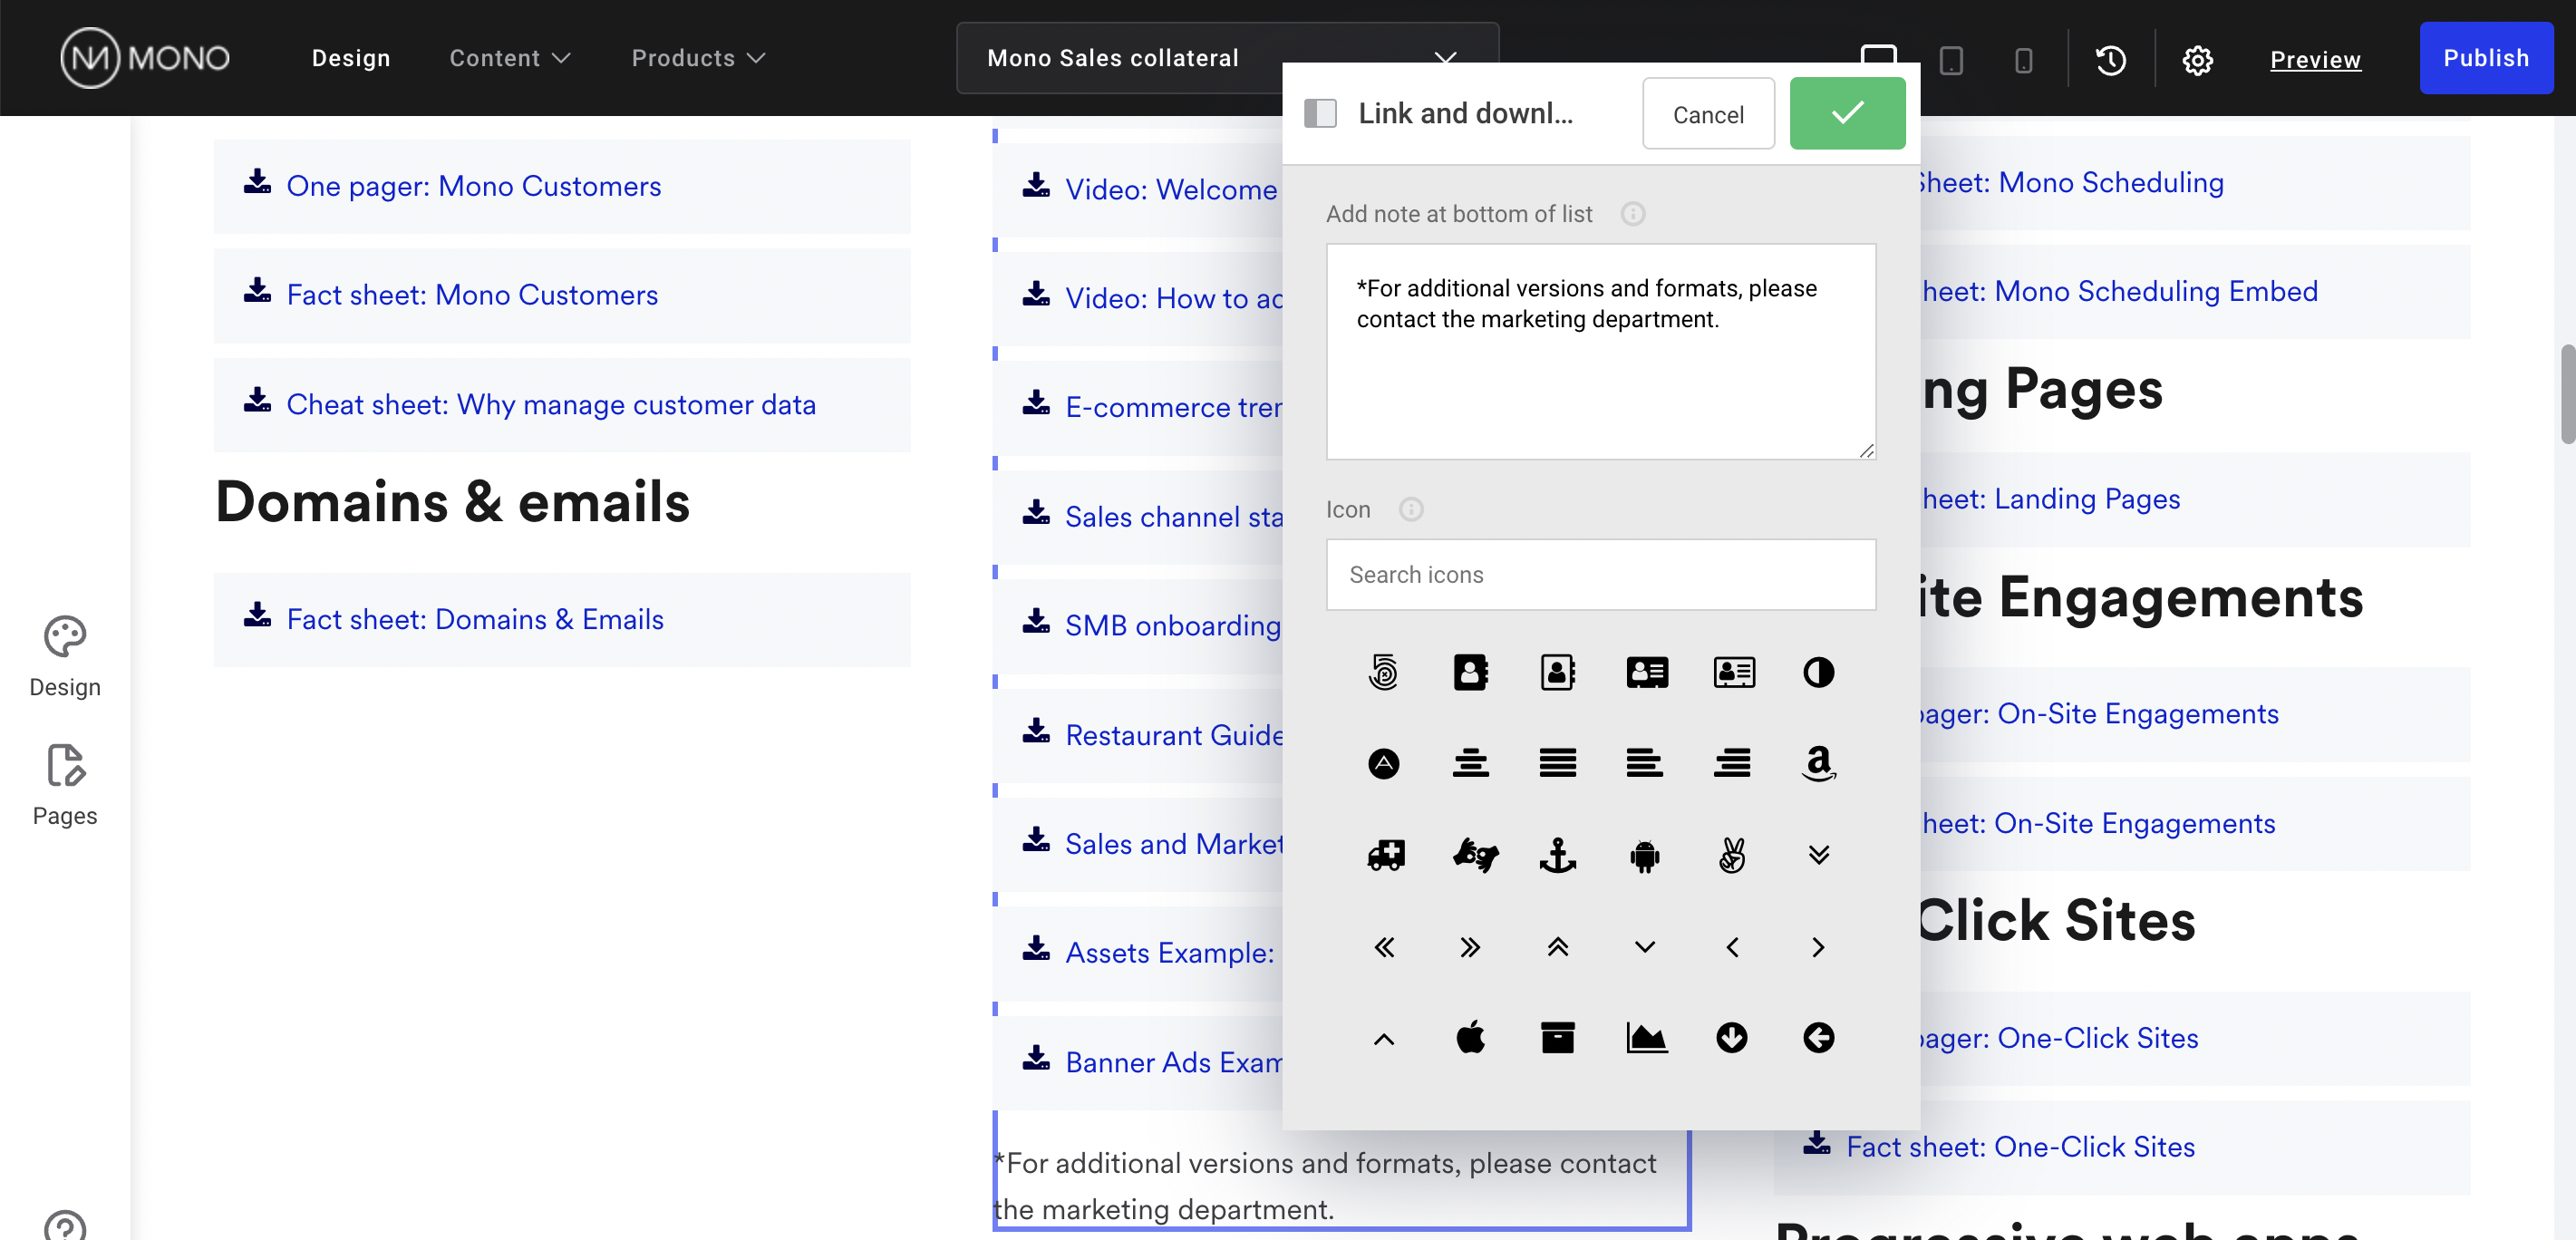Select the circle arrow down icon
Screen dimensions: 2576x1240
(x=1732, y=1038)
